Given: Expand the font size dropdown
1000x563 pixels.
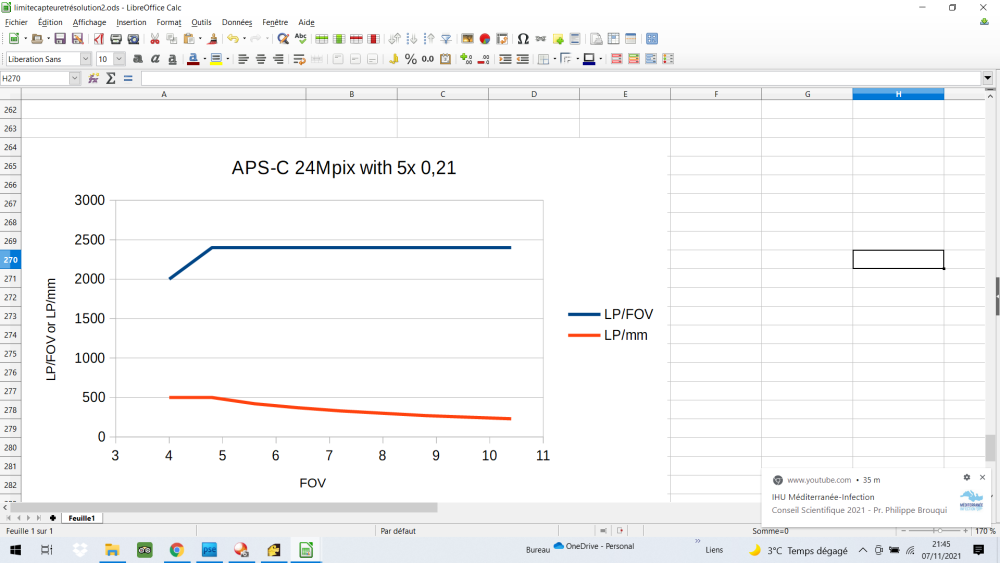Looking at the screenshot, I should [119, 59].
